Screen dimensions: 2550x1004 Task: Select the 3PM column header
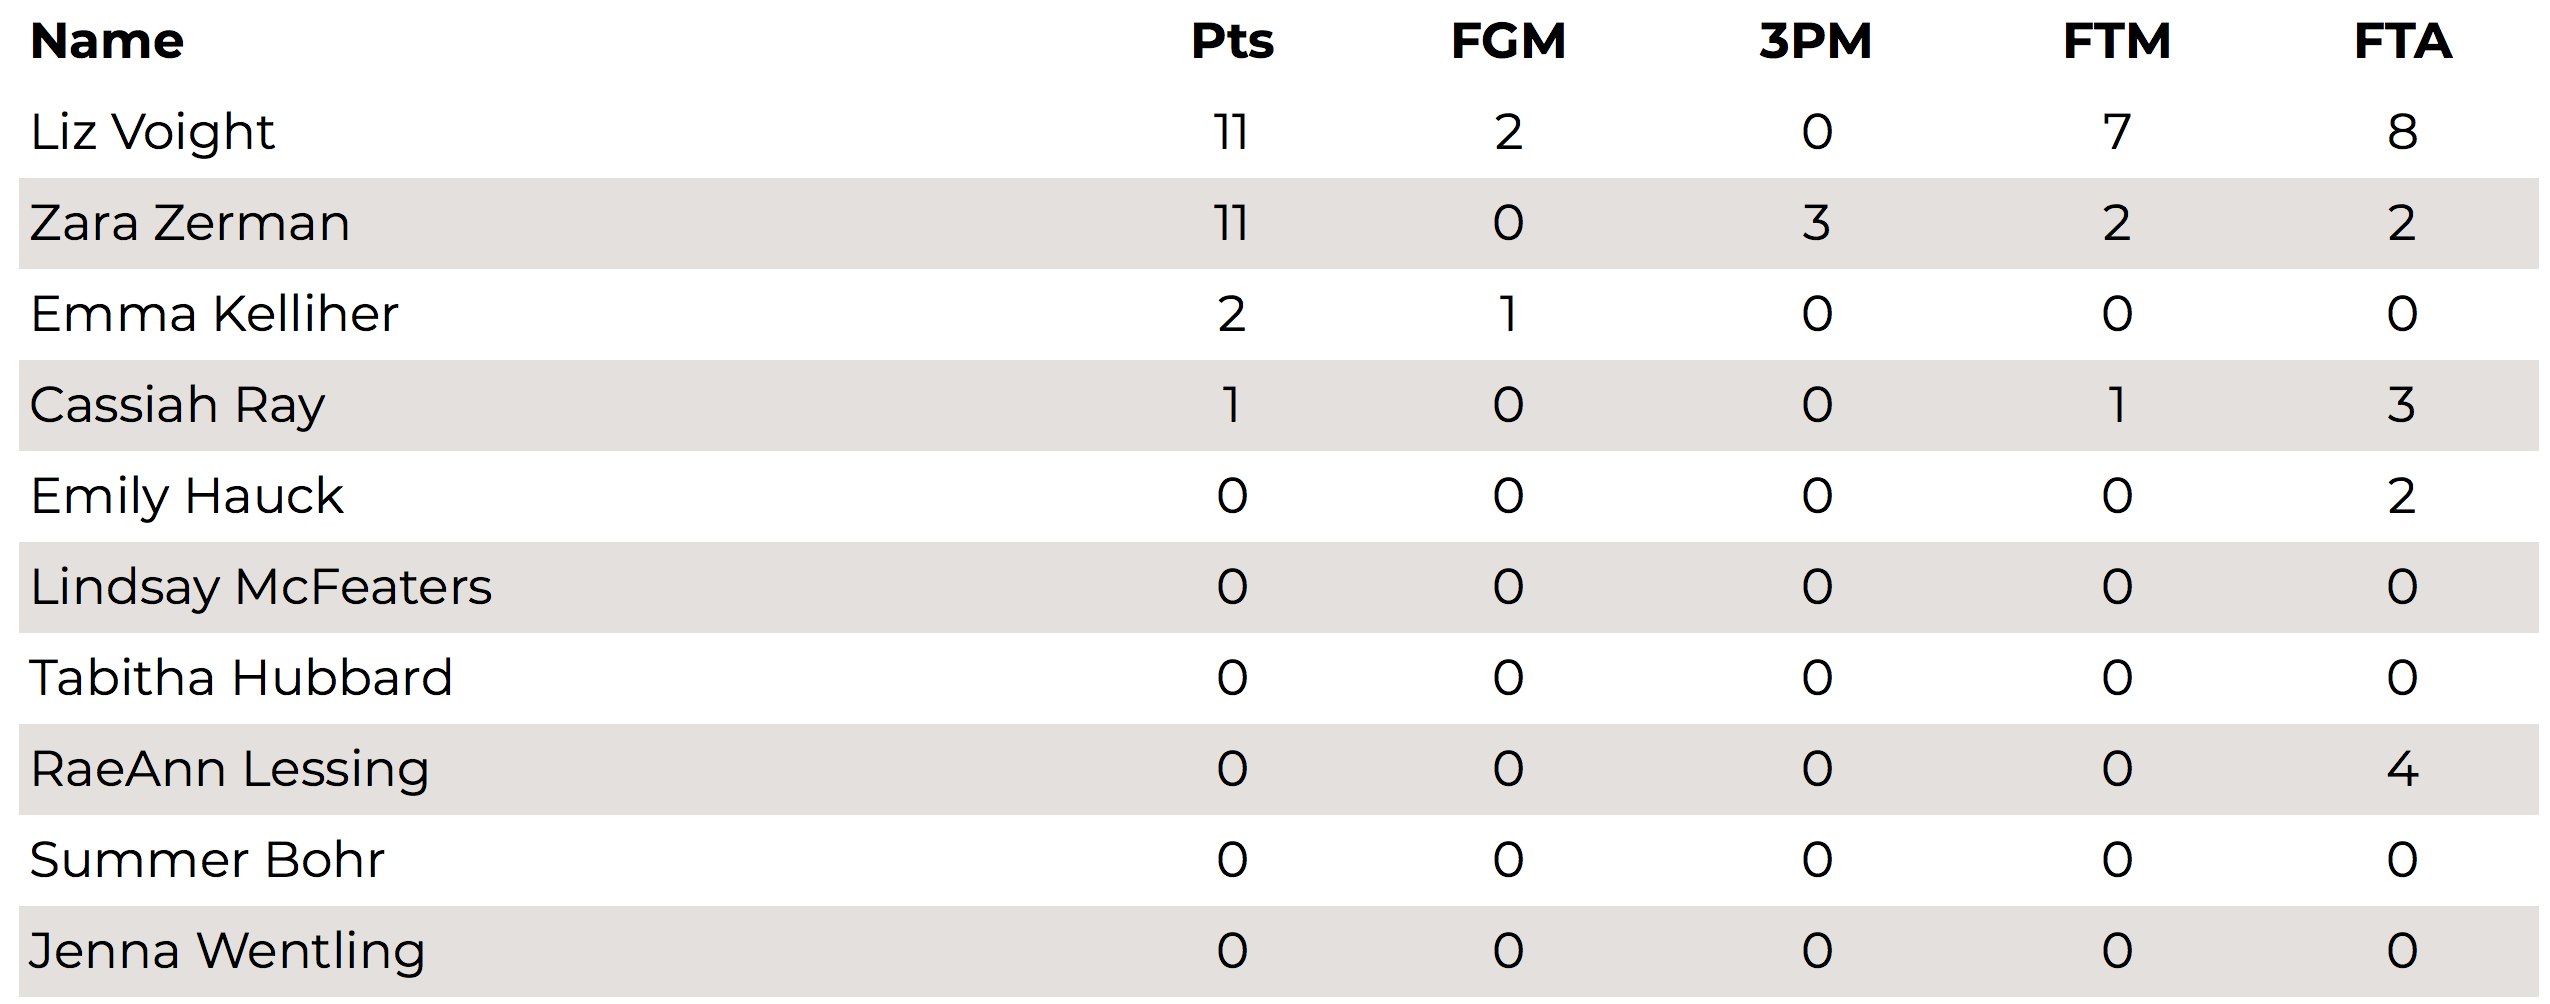point(1816,41)
